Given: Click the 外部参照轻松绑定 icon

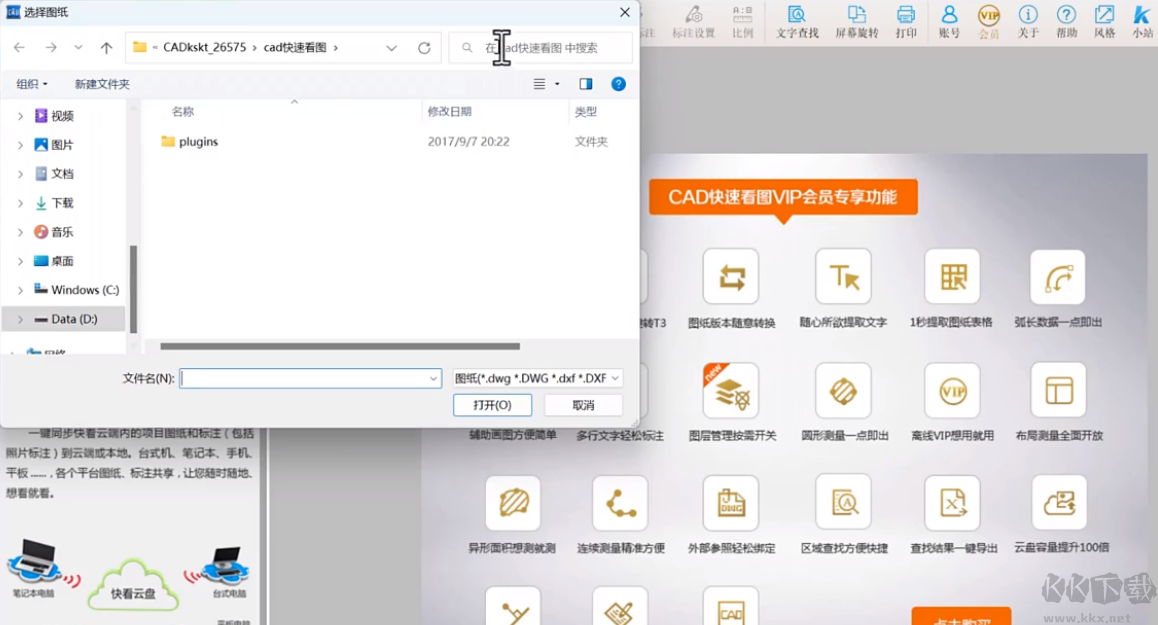Looking at the screenshot, I should pos(731,503).
